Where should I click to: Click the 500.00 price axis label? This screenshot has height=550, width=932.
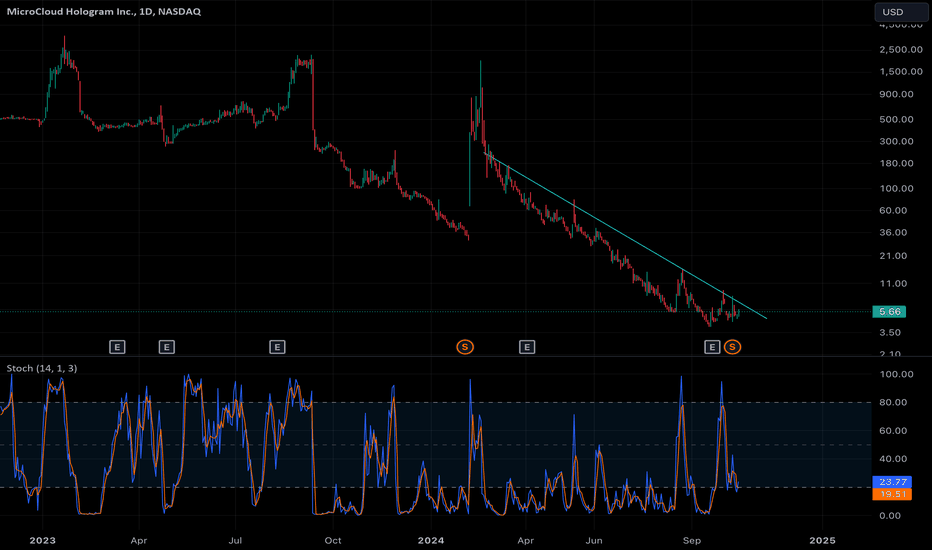tap(896, 119)
